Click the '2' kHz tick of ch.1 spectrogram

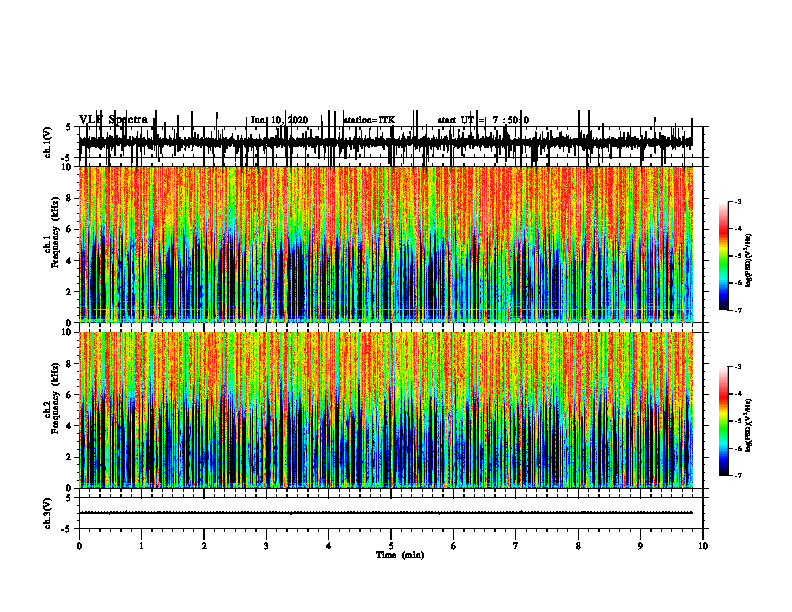tap(70, 292)
